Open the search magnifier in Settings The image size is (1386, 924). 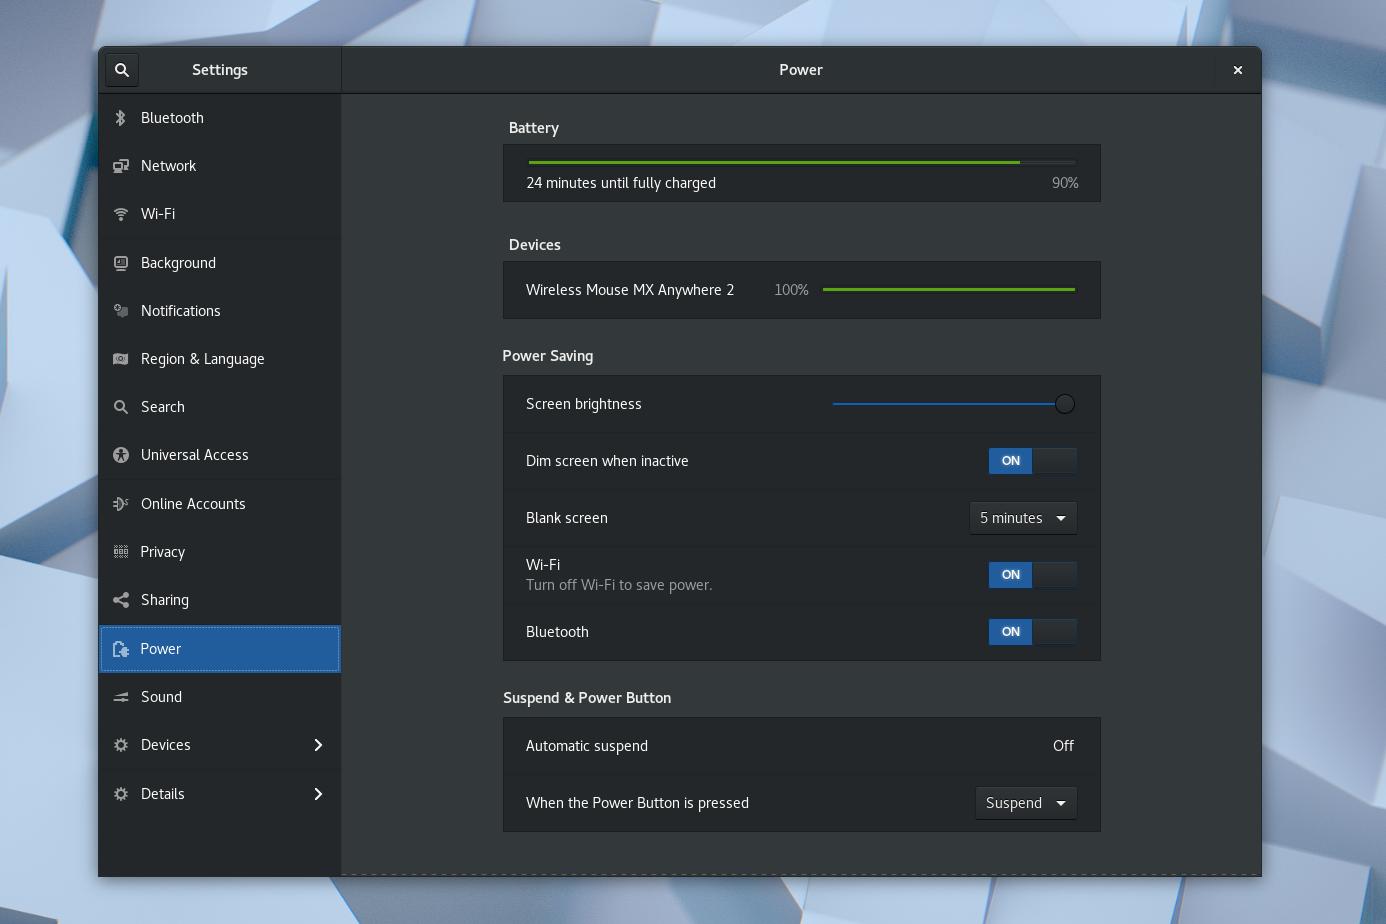[x=121, y=69]
